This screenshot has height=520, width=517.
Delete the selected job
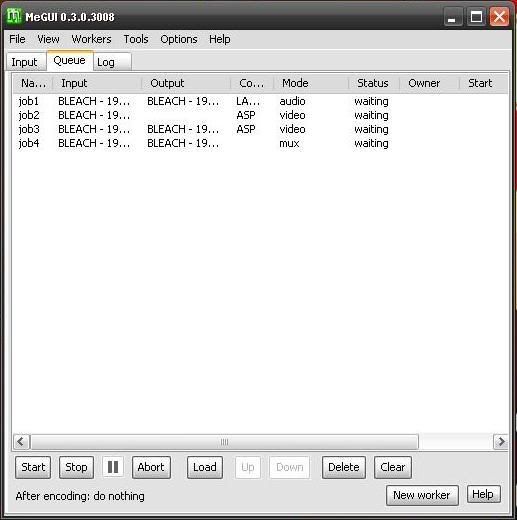(x=344, y=467)
